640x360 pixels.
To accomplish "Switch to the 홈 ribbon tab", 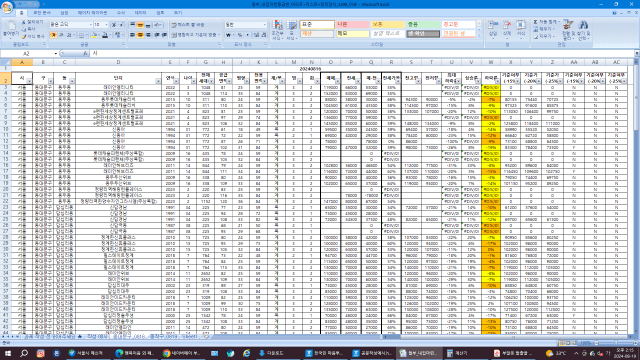I will (22, 13).
